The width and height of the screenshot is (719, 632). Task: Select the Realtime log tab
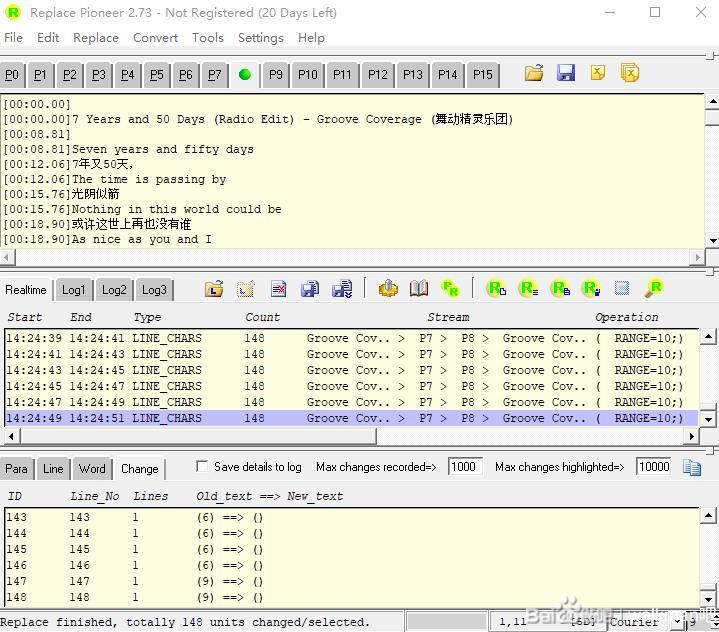pyautogui.click(x=26, y=290)
